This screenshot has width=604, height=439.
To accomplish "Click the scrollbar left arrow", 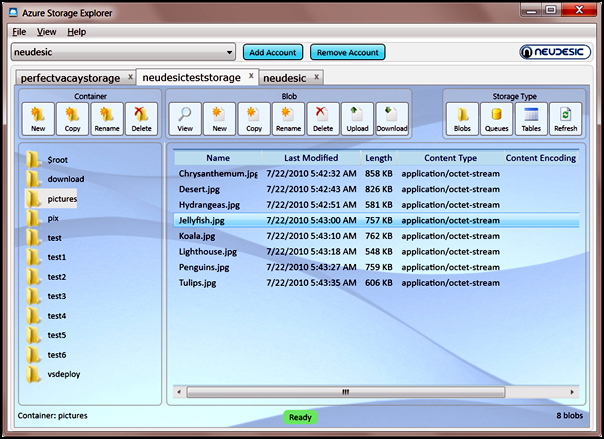I will point(179,392).
